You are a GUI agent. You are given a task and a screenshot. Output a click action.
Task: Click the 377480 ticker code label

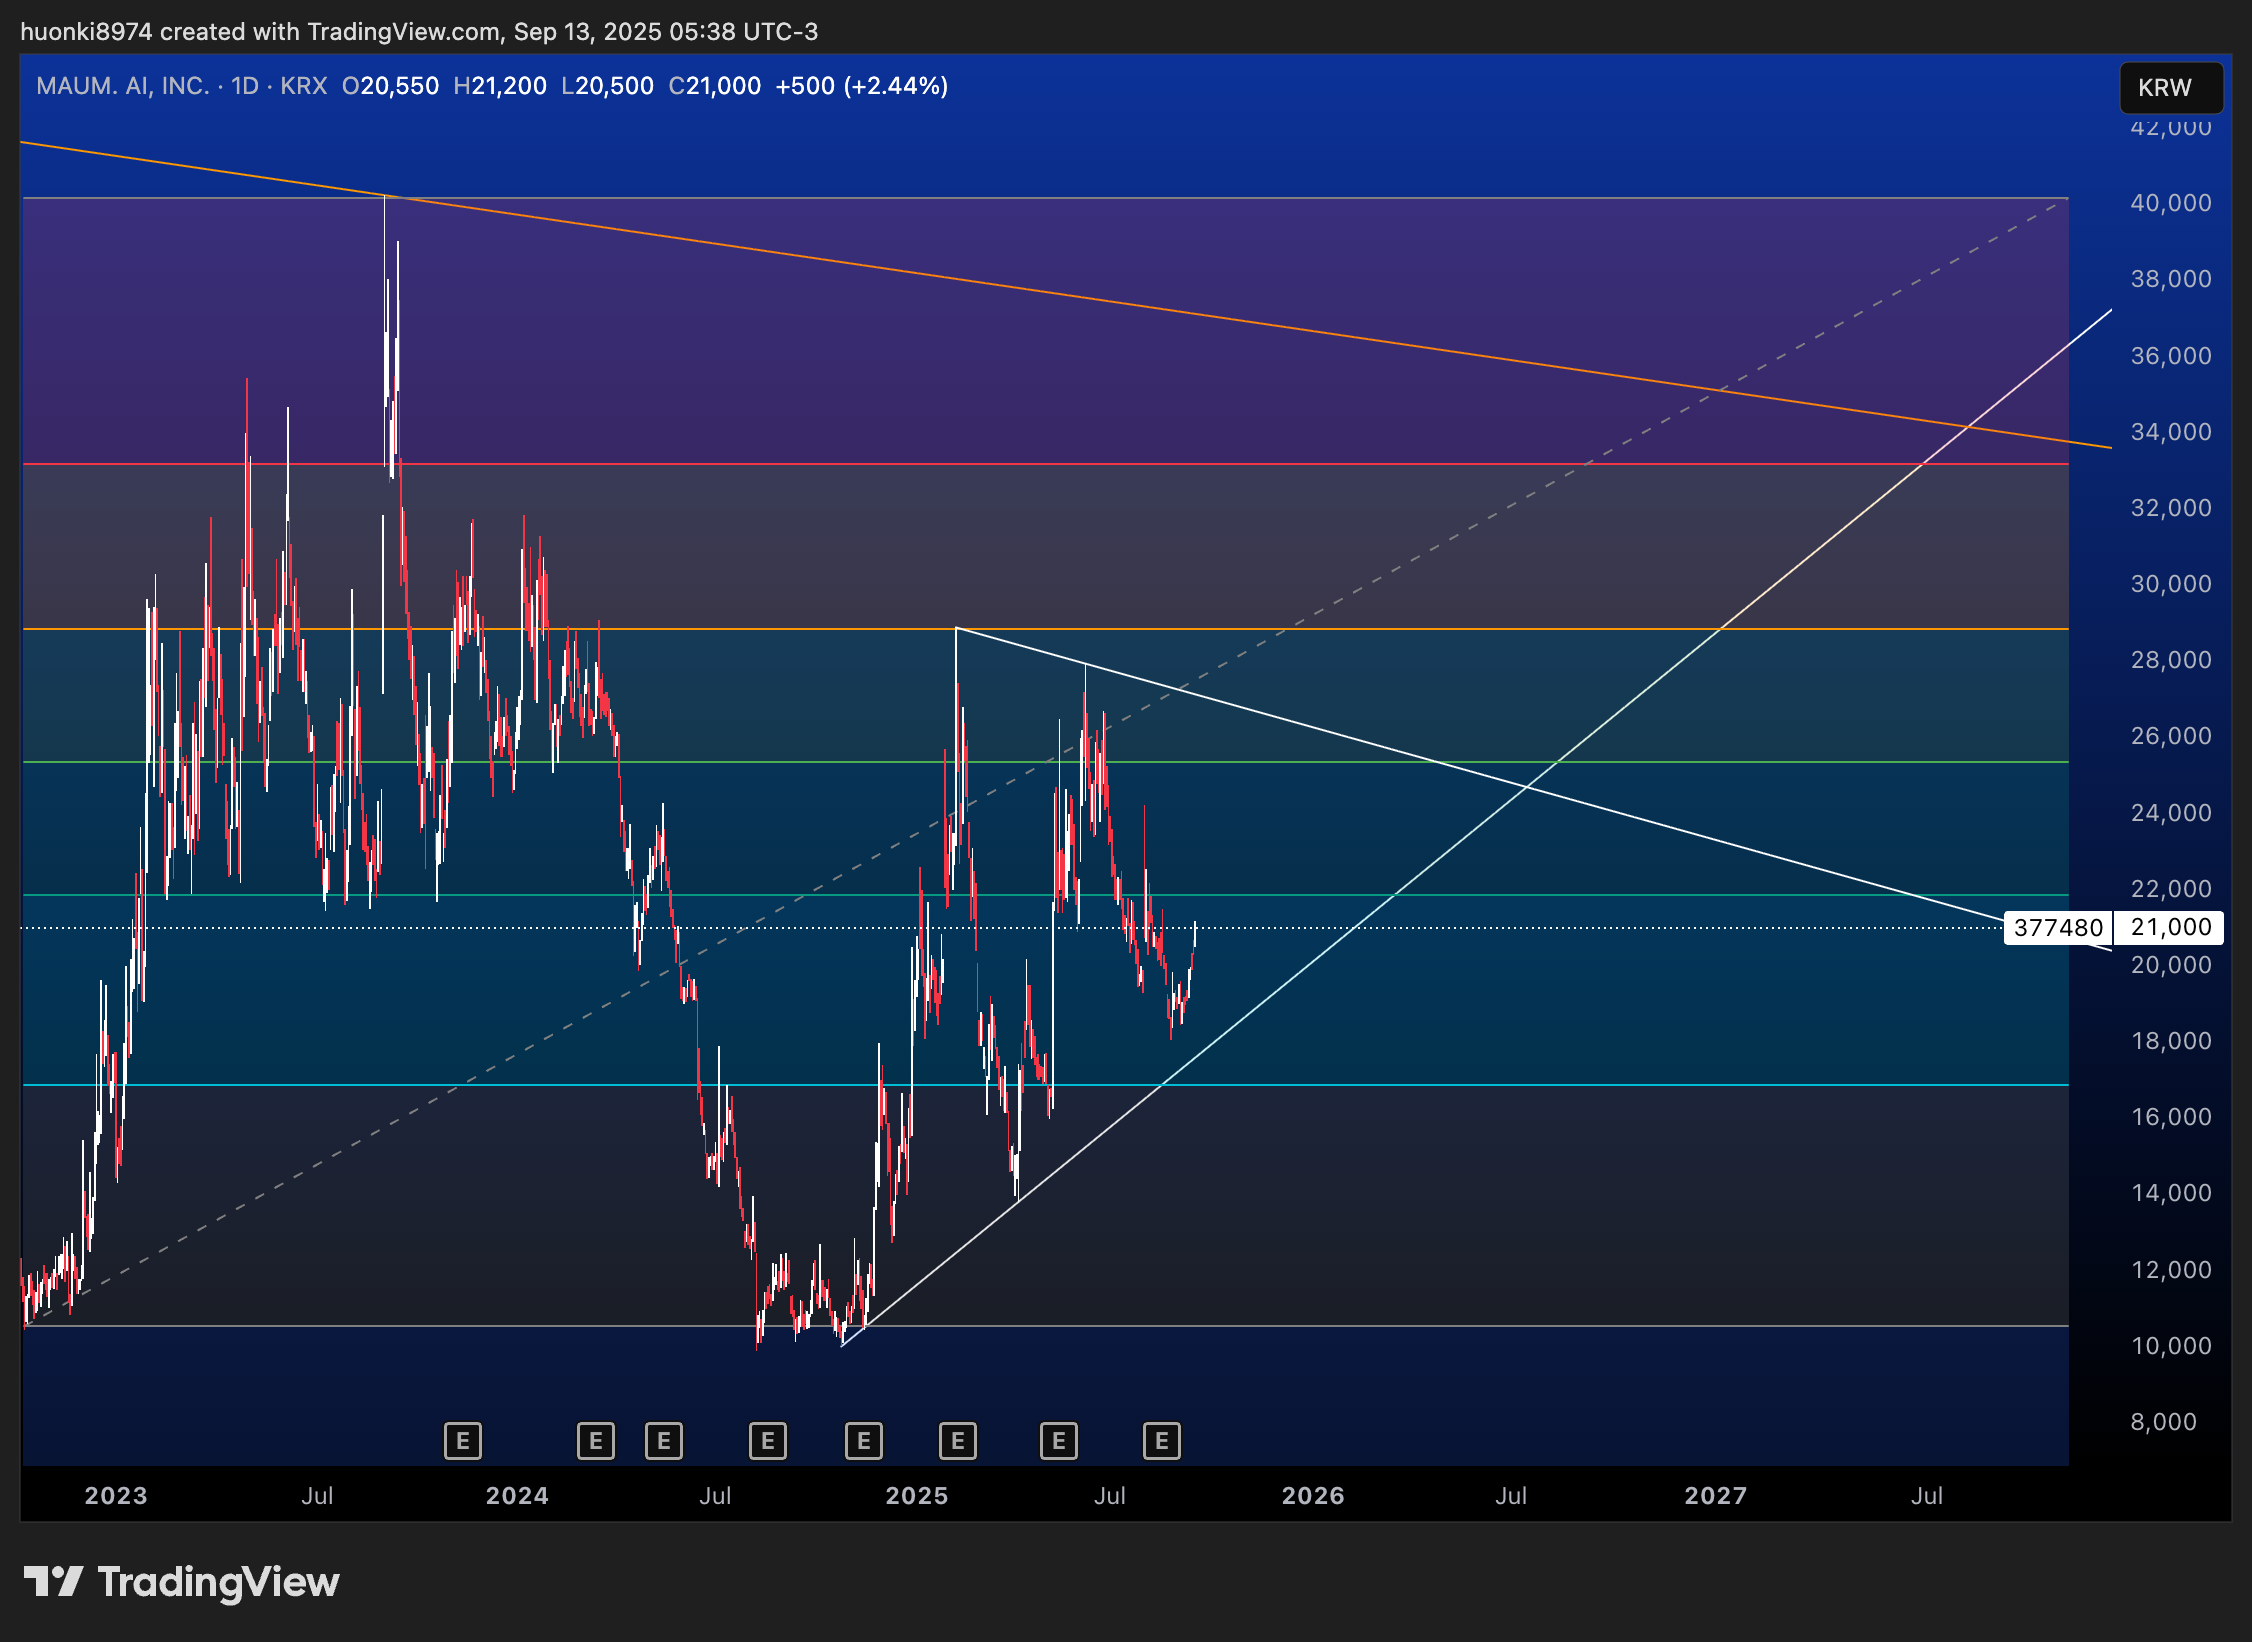[x=2058, y=928]
